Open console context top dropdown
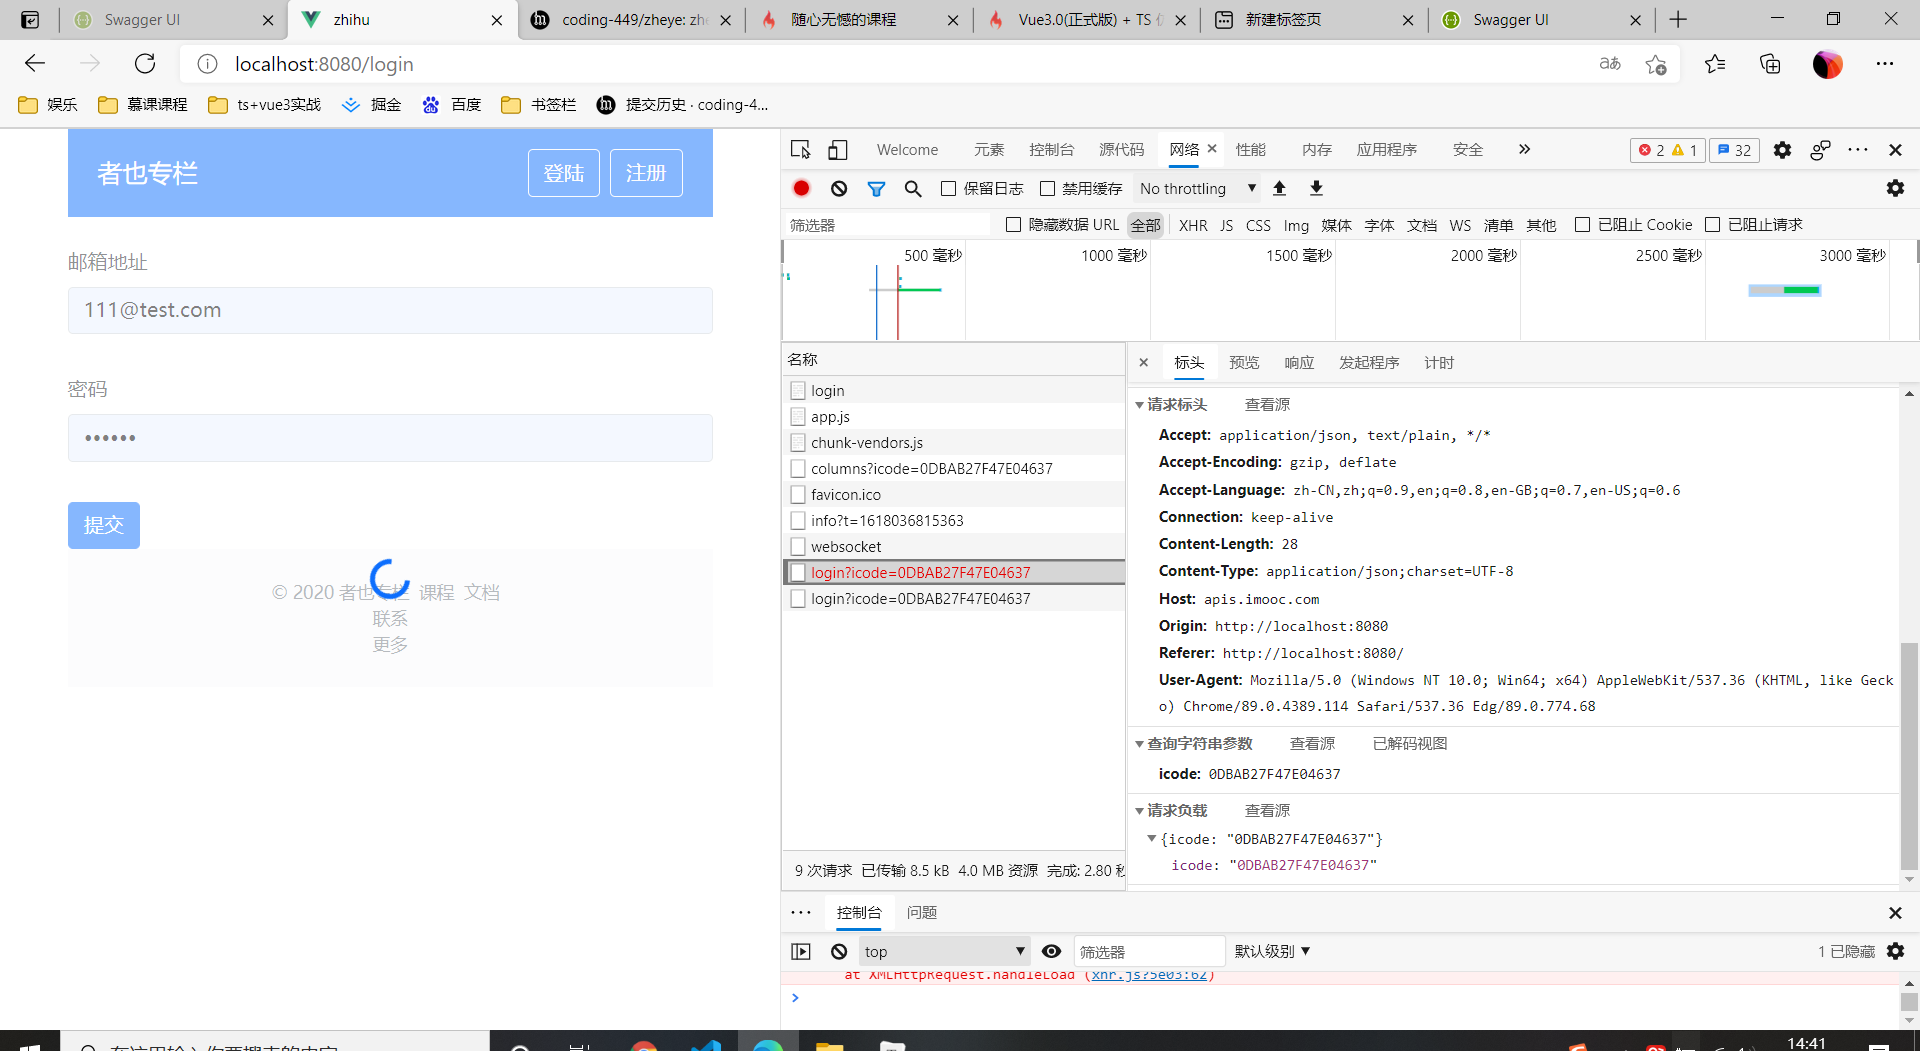This screenshot has width=1920, height=1051. click(x=944, y=951)
